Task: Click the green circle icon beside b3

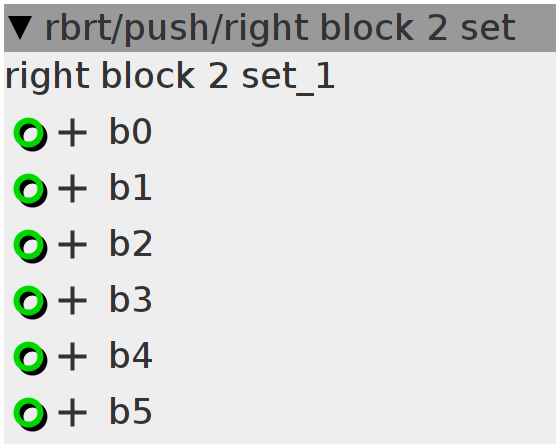Action: (30, 302)
